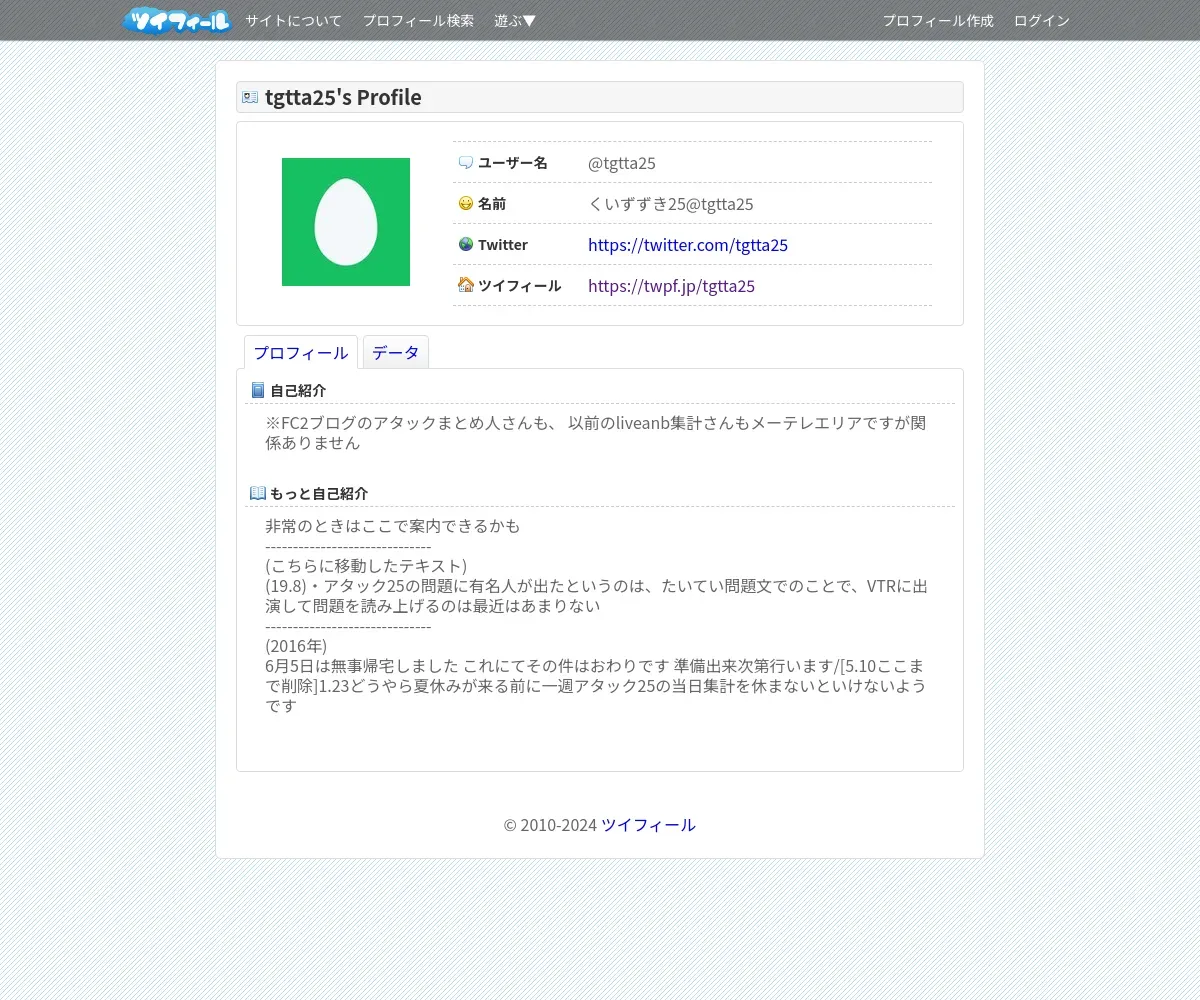Viewport: 1200px width, 1000px height.
Task: Click the ユーザー名 label
Action: pos(513,163)
